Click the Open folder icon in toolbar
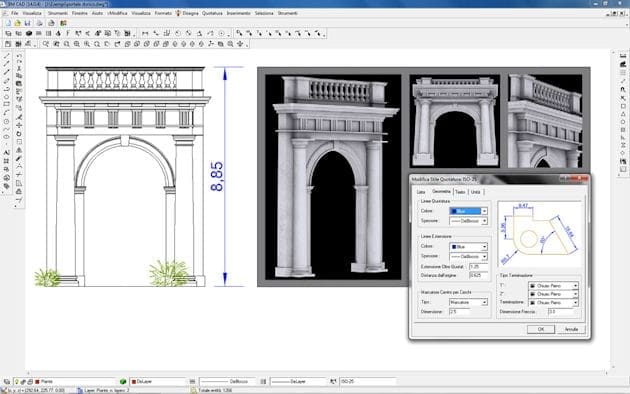Image resolution: width=630 pixels, height=394 pixels. click(x=17, y=23)
